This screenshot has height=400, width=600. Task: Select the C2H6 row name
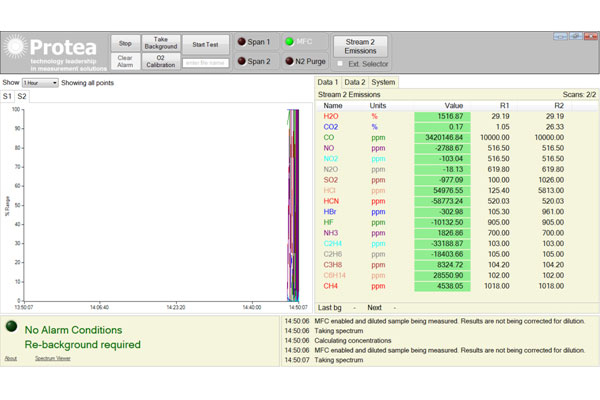pos(333,254)
